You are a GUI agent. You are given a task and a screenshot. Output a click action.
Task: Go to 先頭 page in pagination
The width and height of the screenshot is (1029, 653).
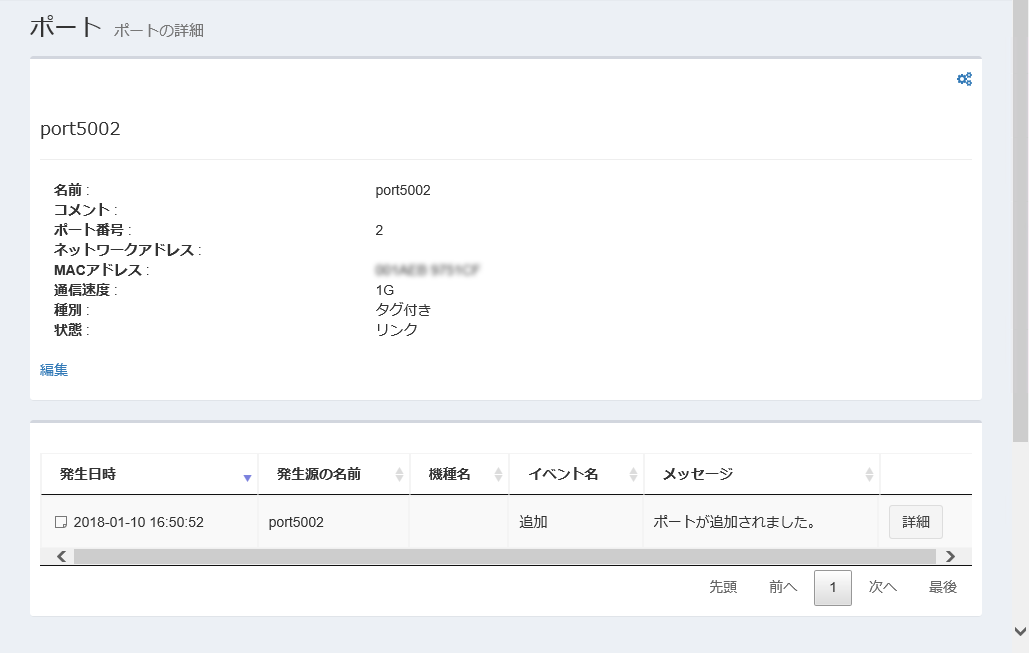(x=723, y=588)
